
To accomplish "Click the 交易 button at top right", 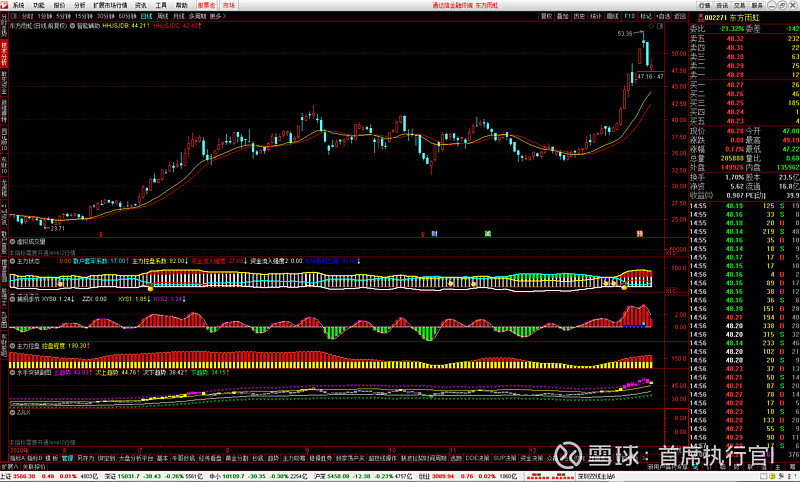I will pyautogui.click(x=739, y=5).
